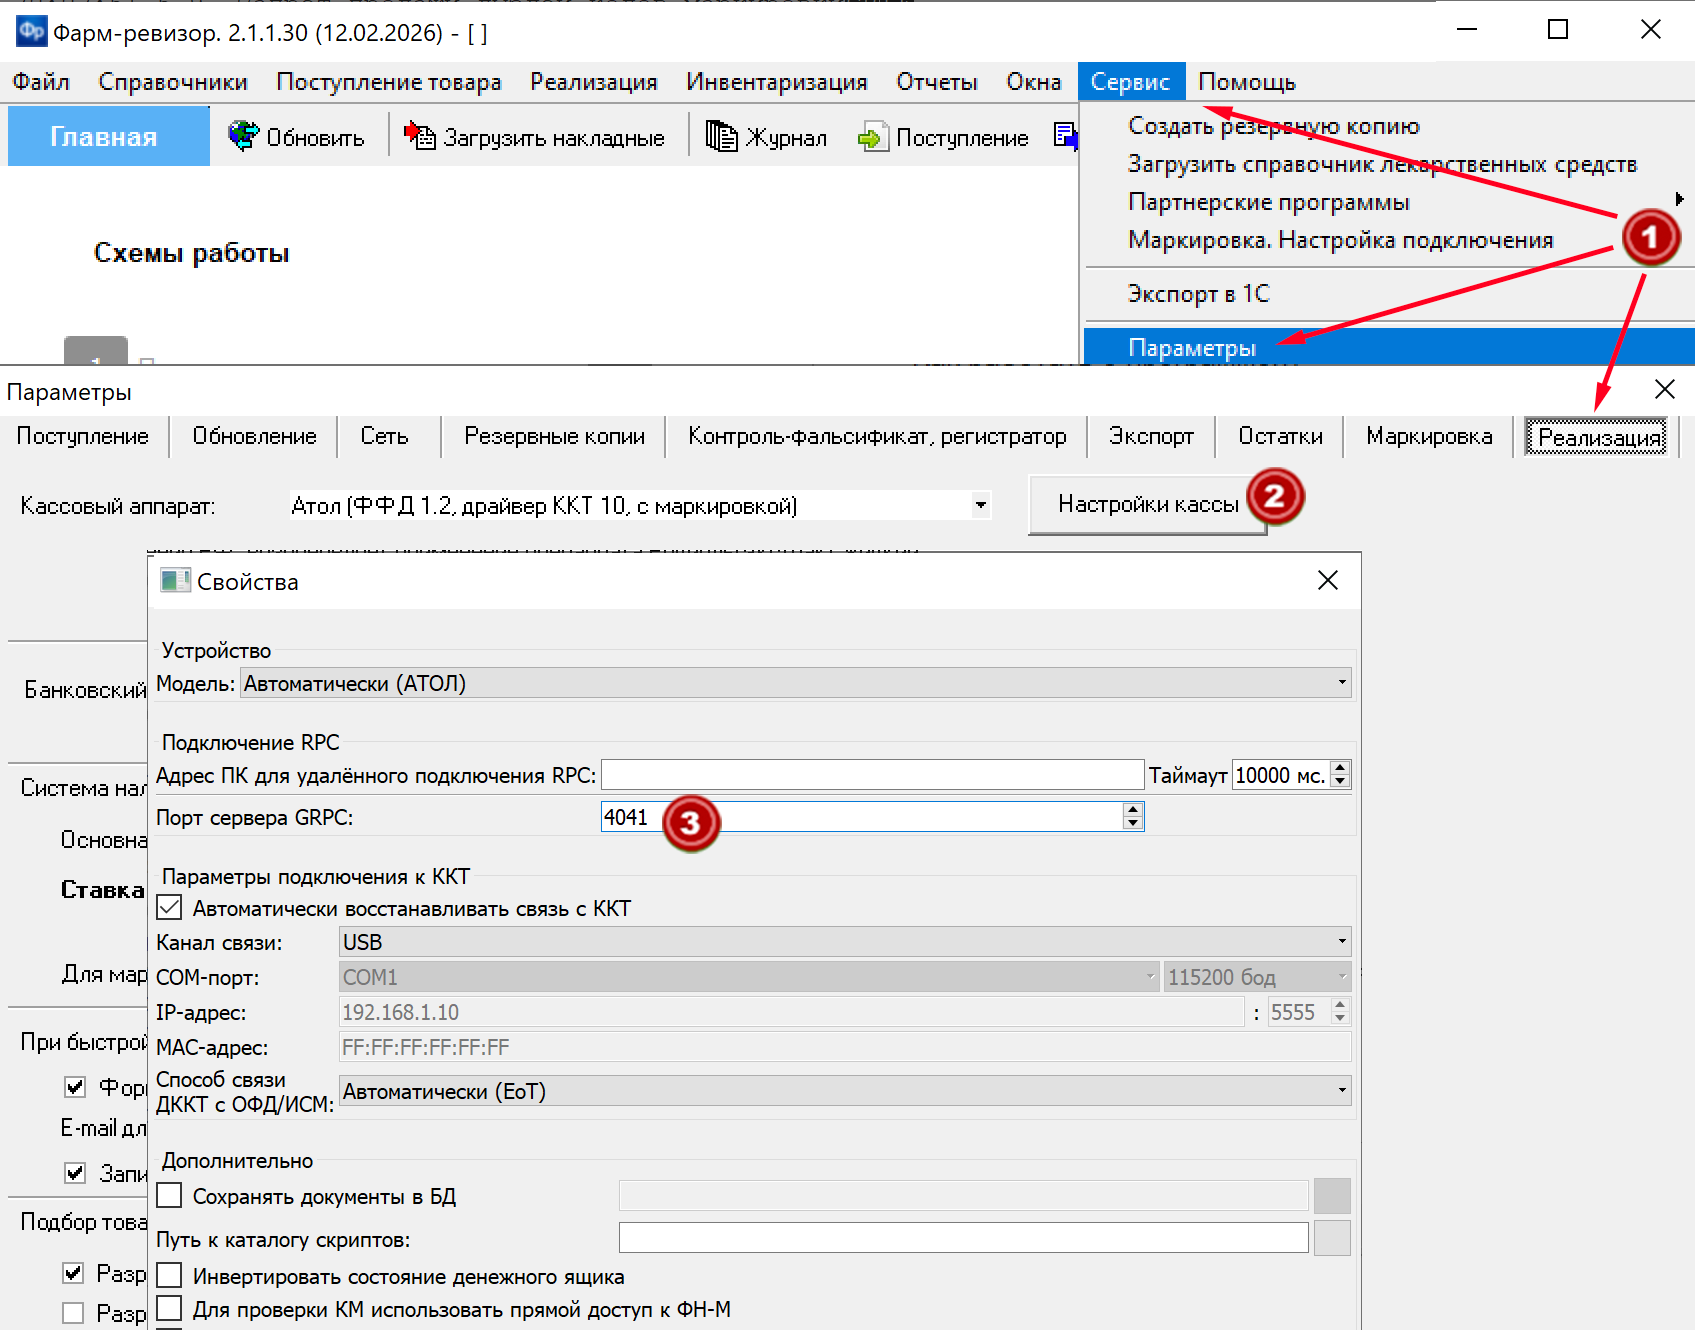The image size is (1695, 1330).
Task: Click the Загрузить накладные toolbar icon
Action: 420,136
